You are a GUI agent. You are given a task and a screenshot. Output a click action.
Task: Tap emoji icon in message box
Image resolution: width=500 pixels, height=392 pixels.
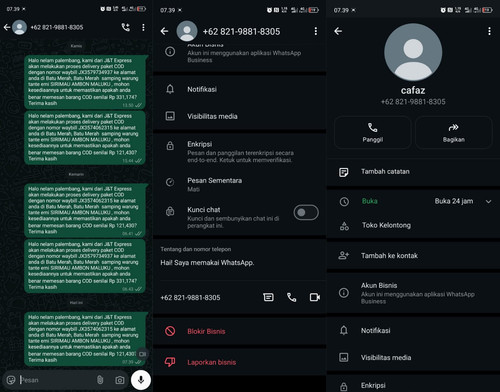11,380
